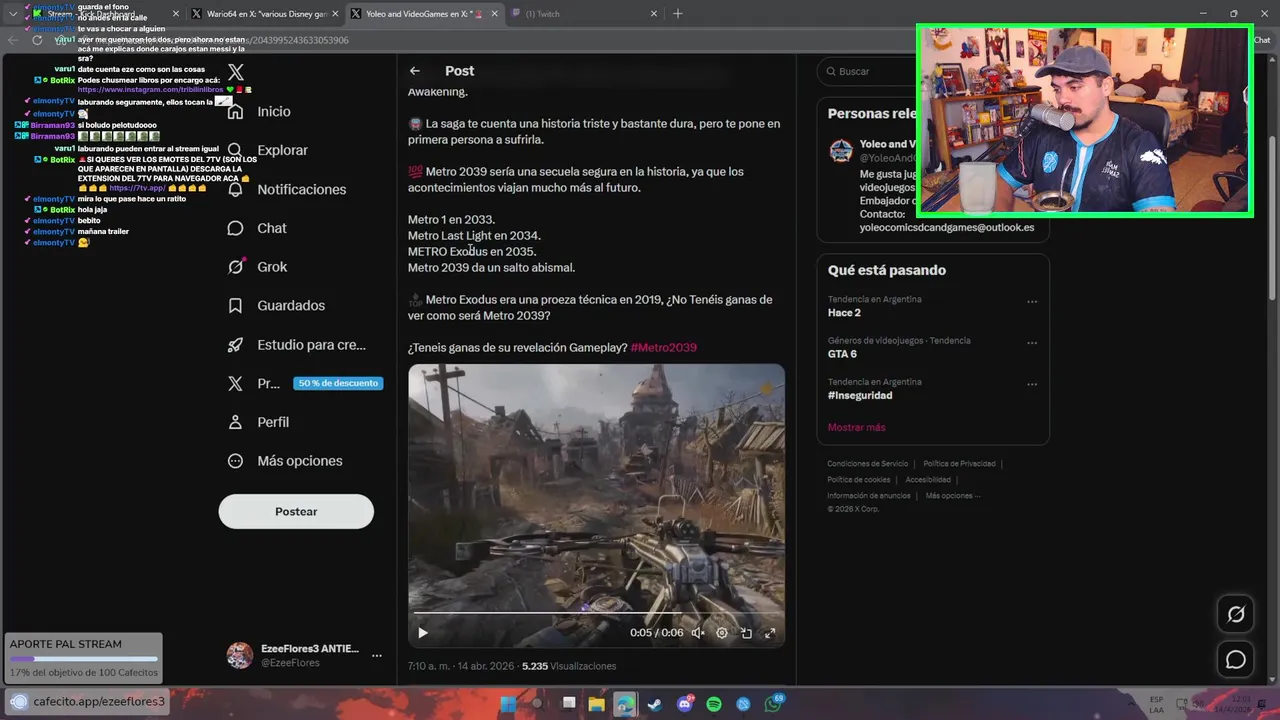The image size is (1280, 720).
Task: Click the Aporte Pal Stream progress bar
Action: pyautogui.click(x=83, y=659)
